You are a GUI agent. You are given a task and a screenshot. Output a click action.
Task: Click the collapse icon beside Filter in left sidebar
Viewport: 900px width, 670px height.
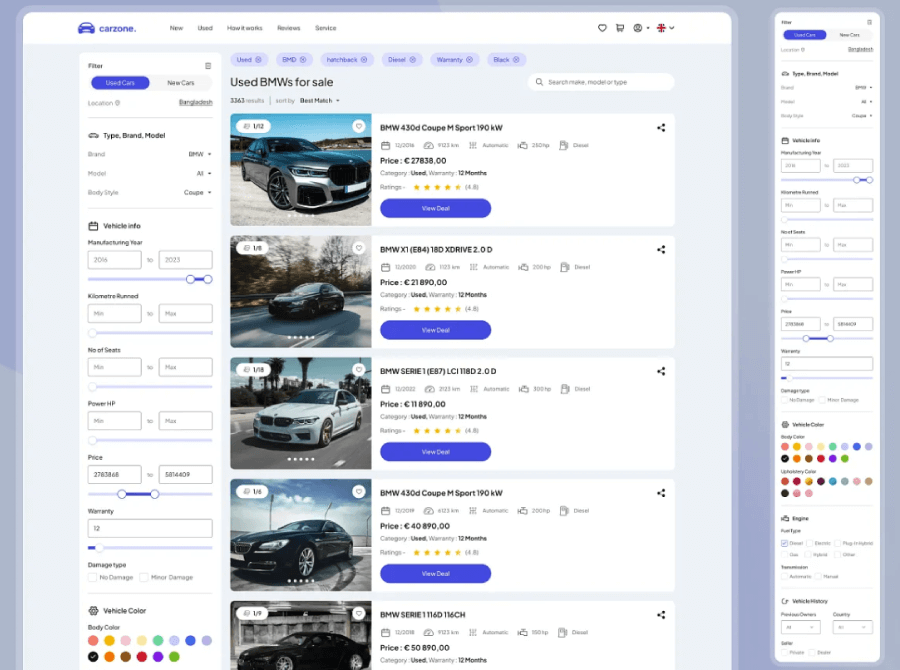pyautogui.click(x=208, y=65)
